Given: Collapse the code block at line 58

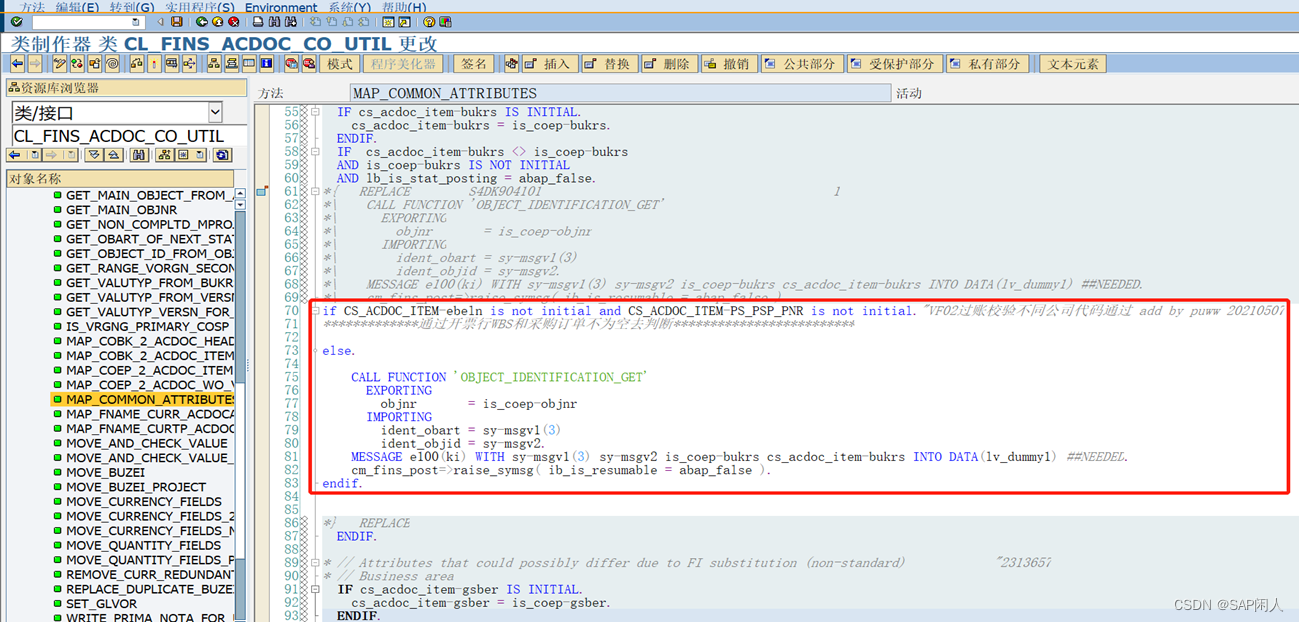Looking at the screenshot, I should pyautogui.click(x=315, y=152).
